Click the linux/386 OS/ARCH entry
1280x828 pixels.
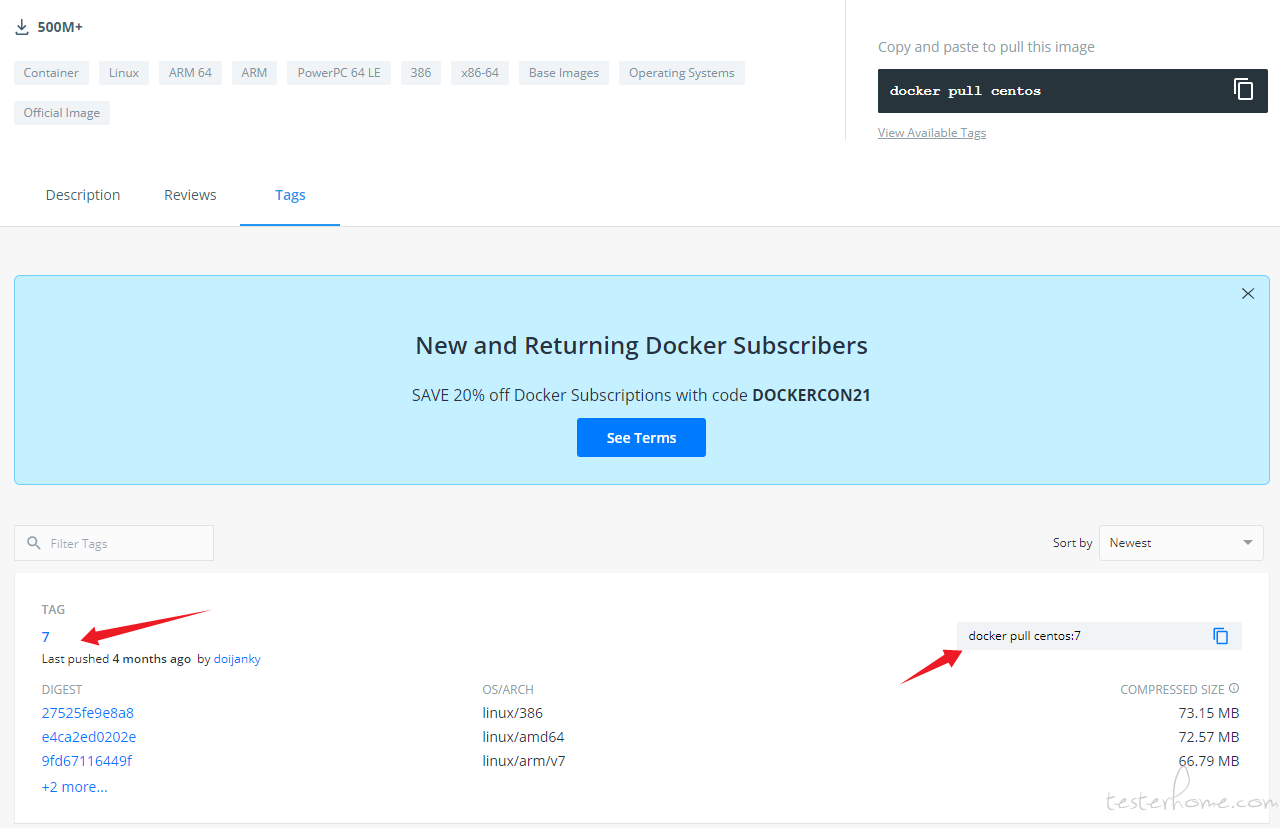click(512, 713)
